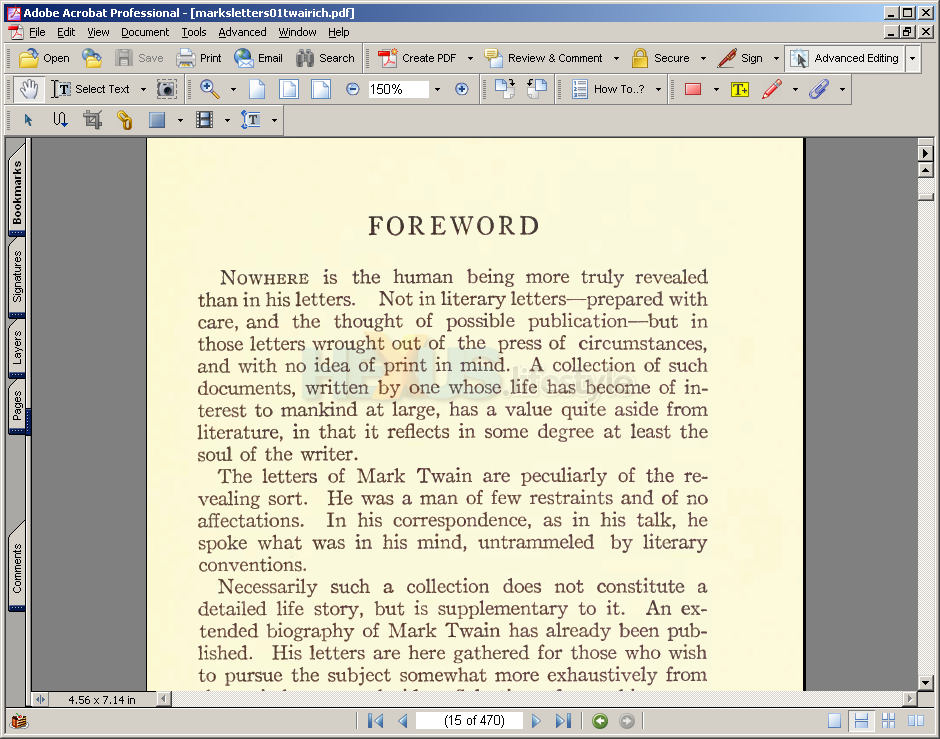The image size is (940, 739).
Task: Show the Comments navigation tab
Action: 17,567
